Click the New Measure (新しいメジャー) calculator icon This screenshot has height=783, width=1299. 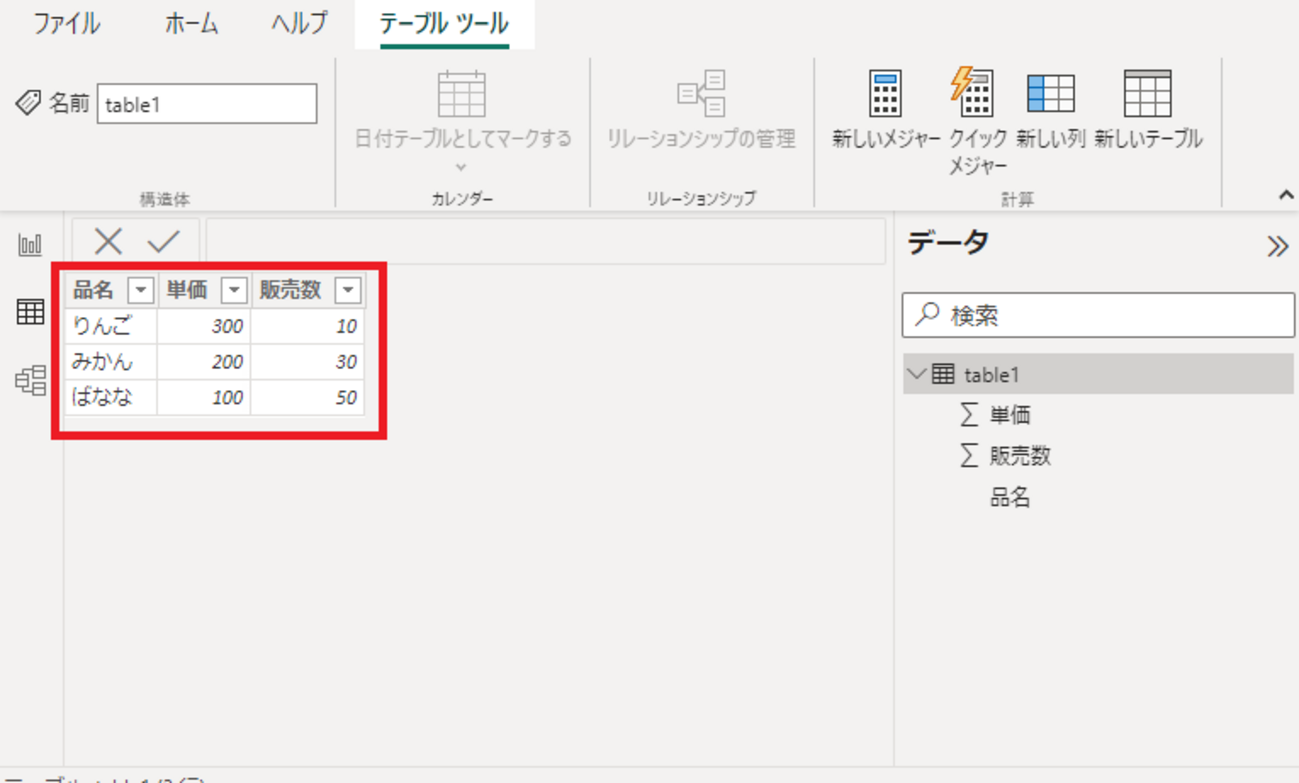tap(885, 94)
